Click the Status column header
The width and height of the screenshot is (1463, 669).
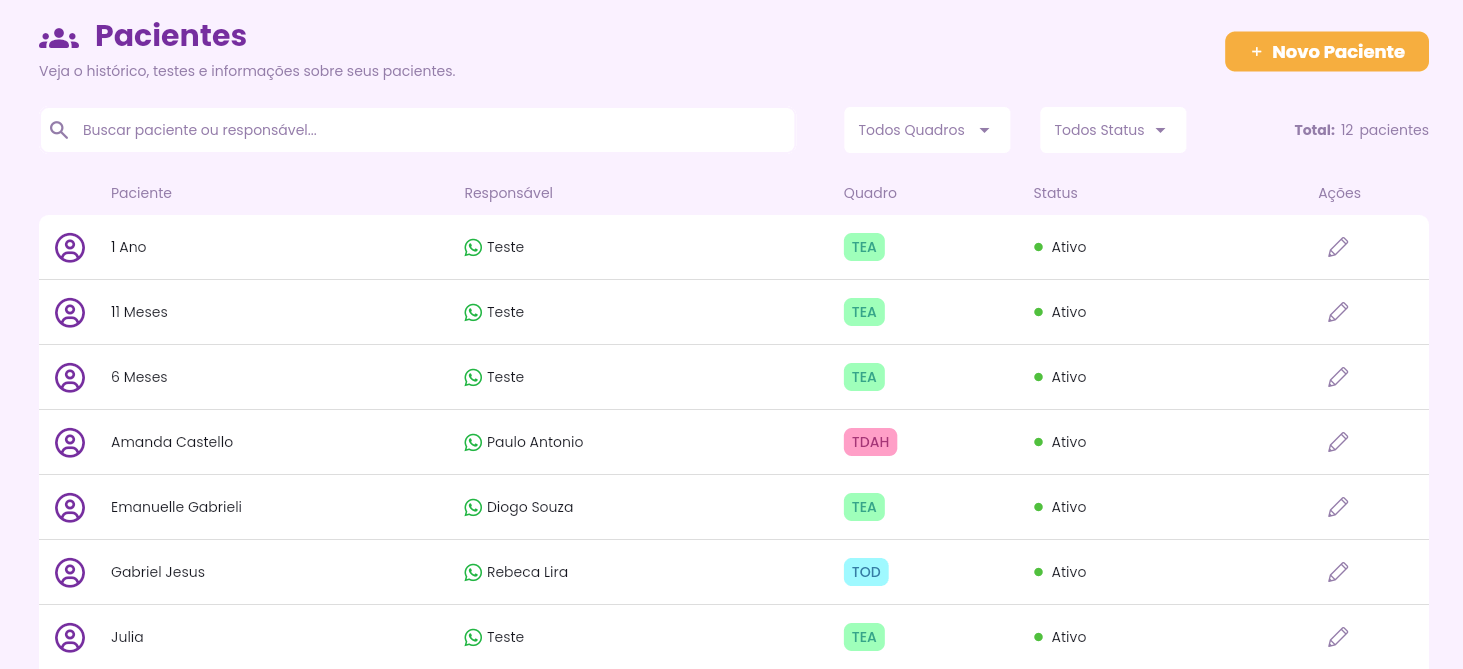(1055, 193)
